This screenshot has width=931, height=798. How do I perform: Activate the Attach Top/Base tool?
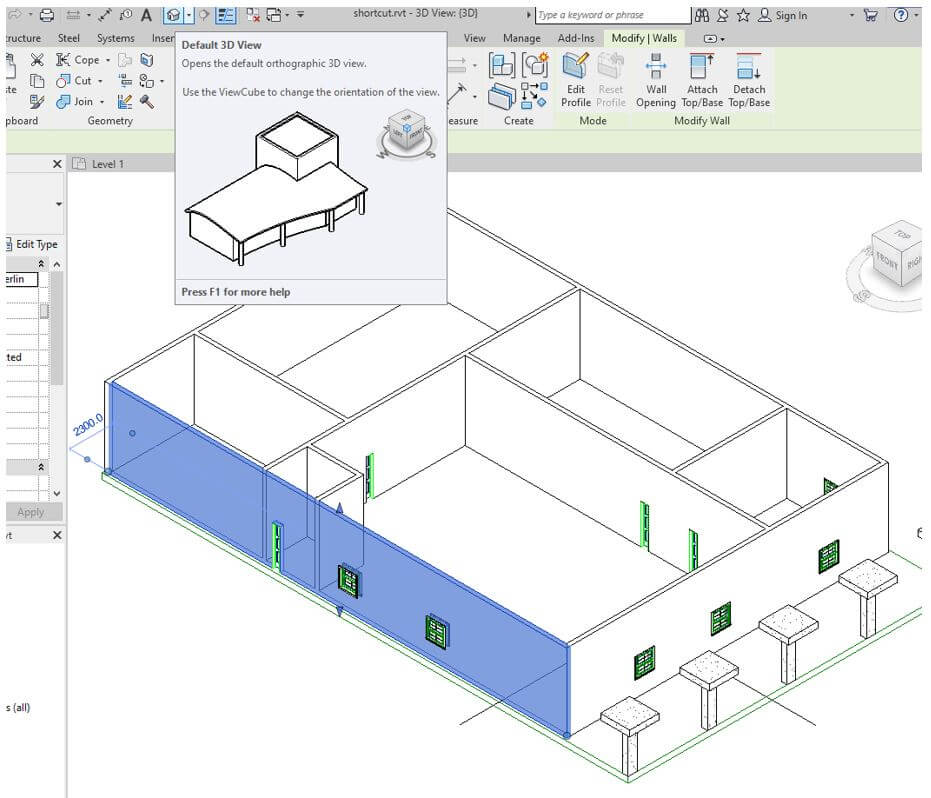[x=702, y=82]
